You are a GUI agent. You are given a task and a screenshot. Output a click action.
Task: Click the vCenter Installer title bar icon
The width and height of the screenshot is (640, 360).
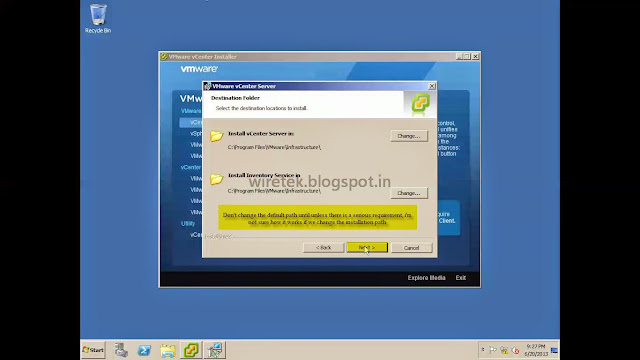tap(164, 57)
